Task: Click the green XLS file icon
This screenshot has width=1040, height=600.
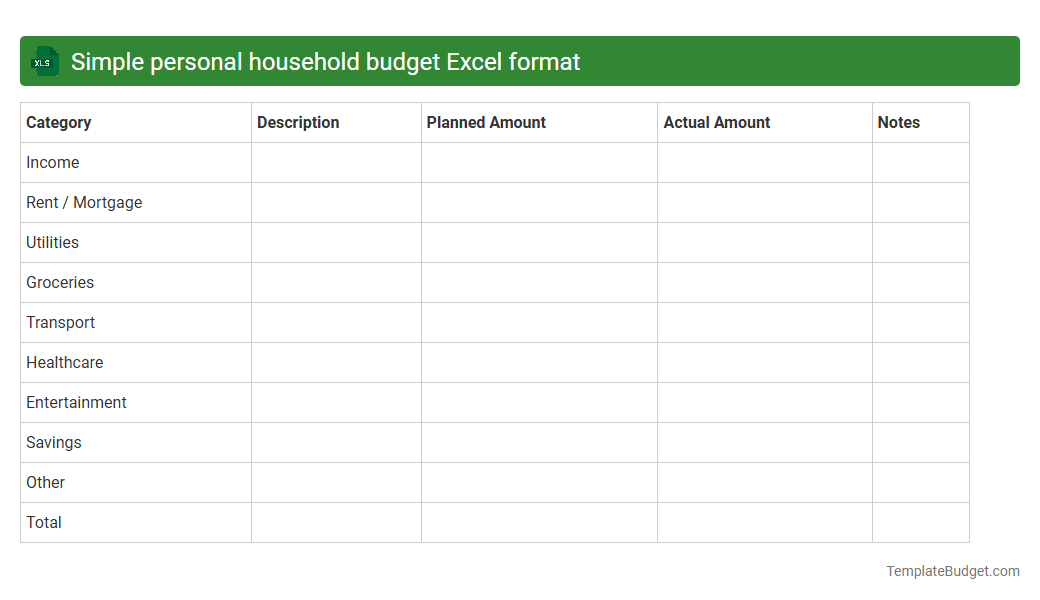Action: 44,61
